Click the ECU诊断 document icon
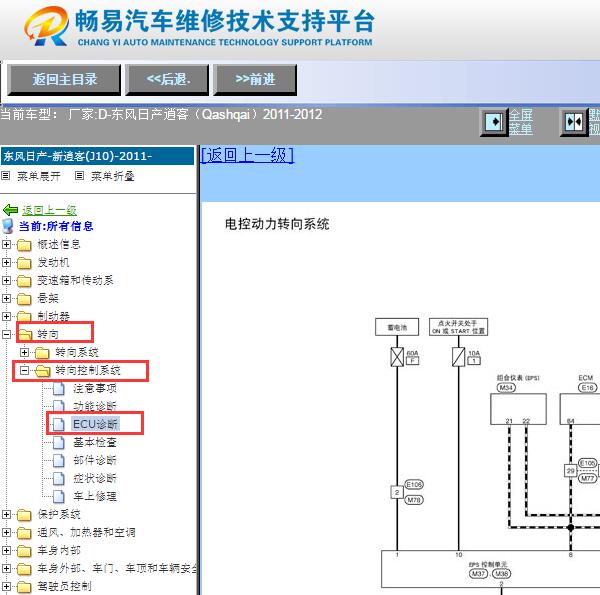Viewport: 600px width, 595px height. click(59, 424)
